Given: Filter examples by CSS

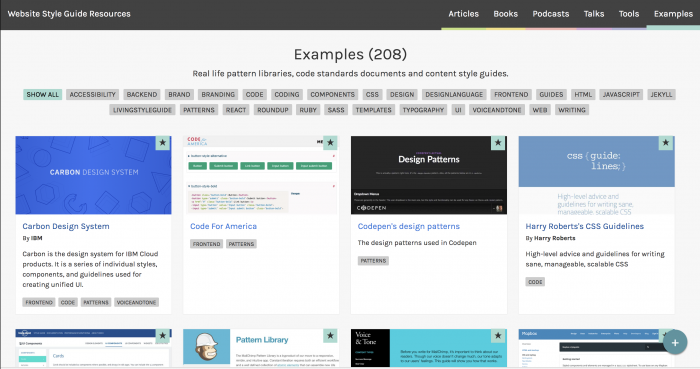Looking at the screenshot, I should [372, 95].
